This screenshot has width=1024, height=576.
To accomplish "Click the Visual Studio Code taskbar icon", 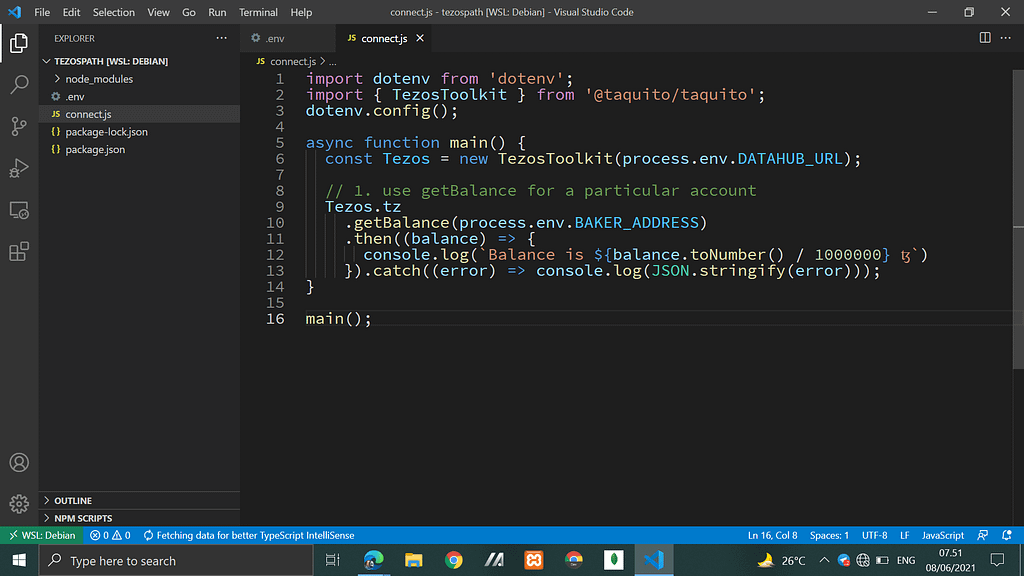I will 654,560.
